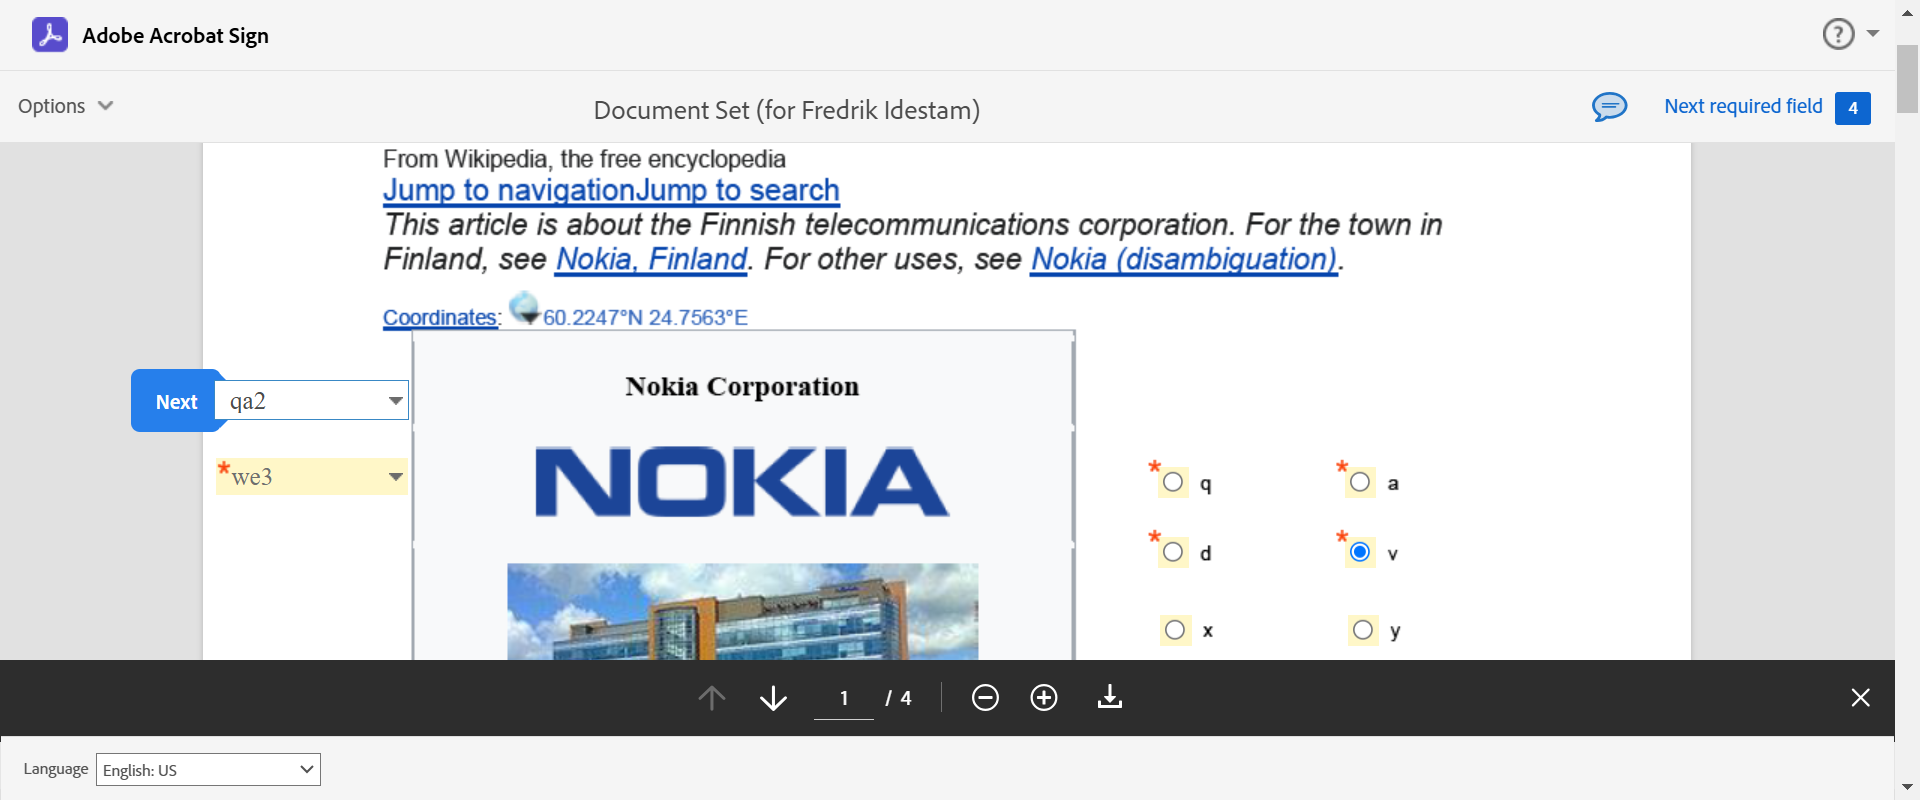The image size is (1920, 800).
Task: Open the Options menu
Action: [65, 106]
